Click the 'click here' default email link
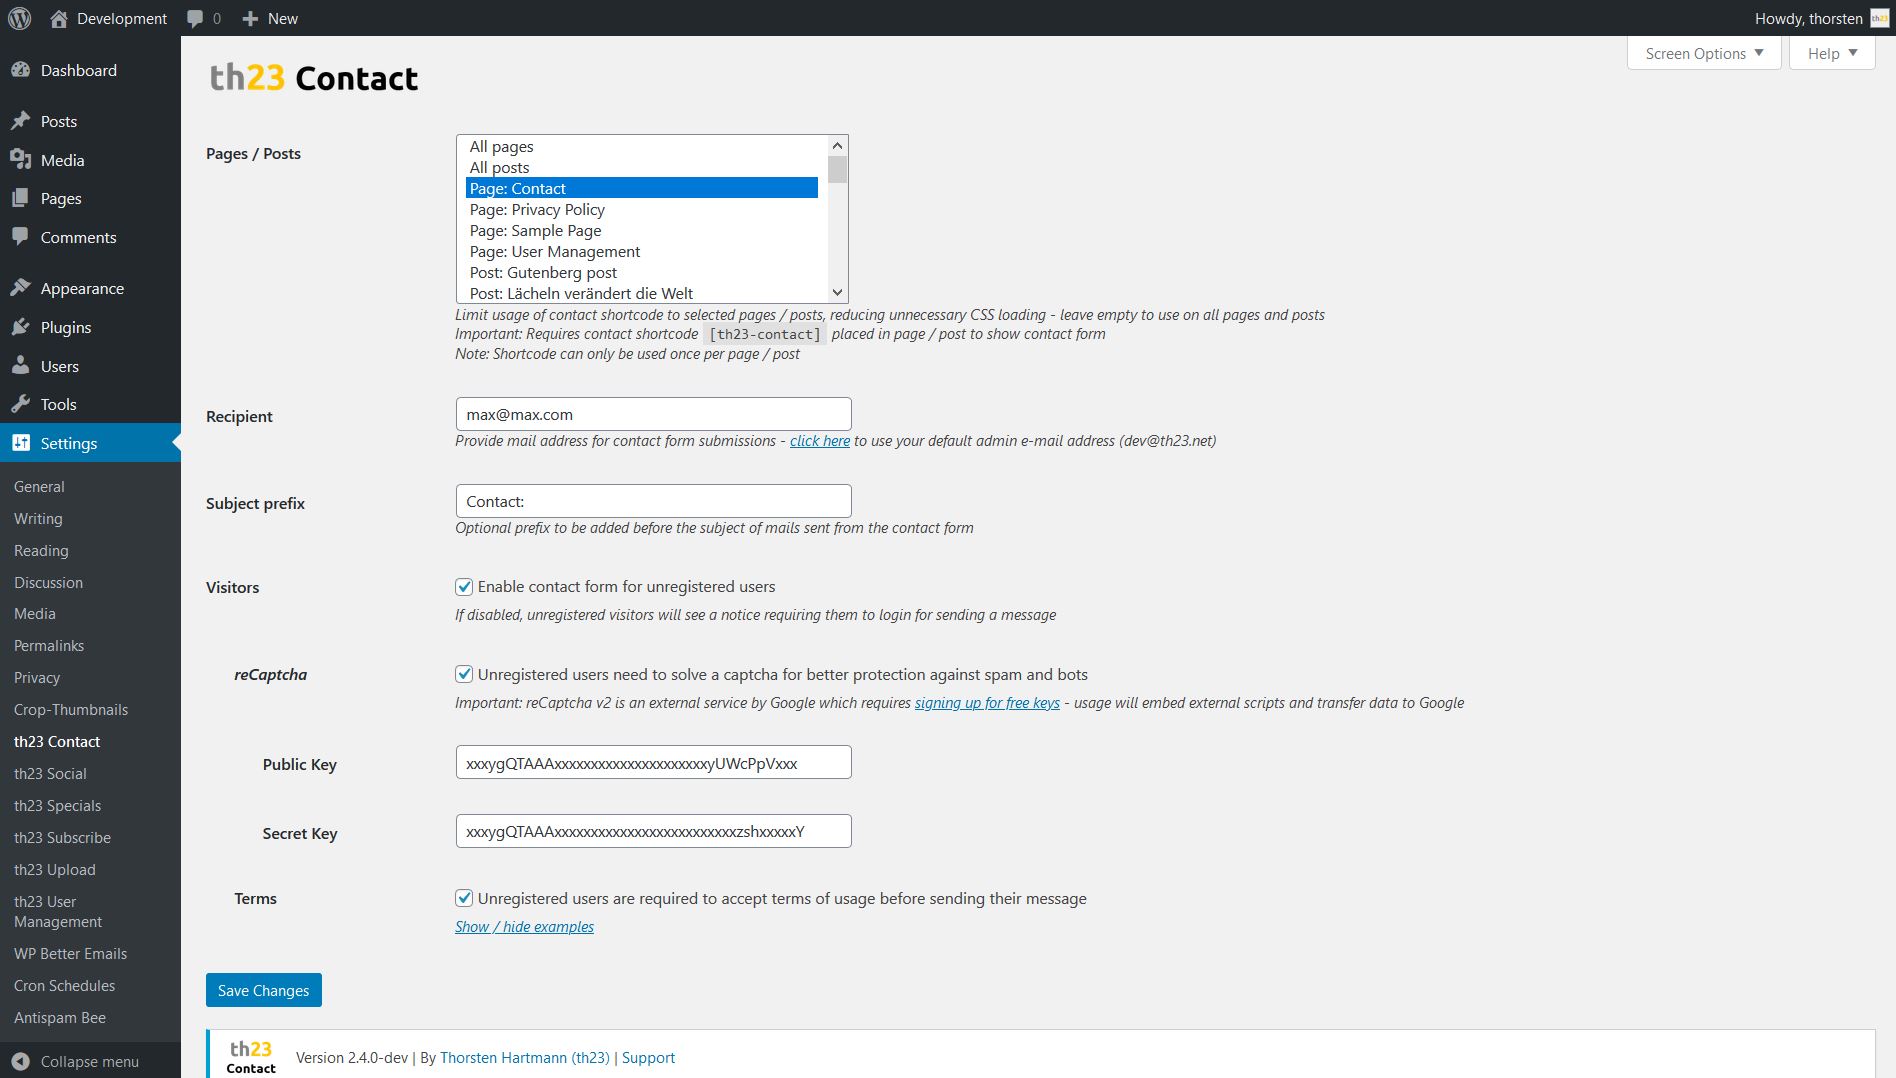1896x1078 pixels. (820, 441)
